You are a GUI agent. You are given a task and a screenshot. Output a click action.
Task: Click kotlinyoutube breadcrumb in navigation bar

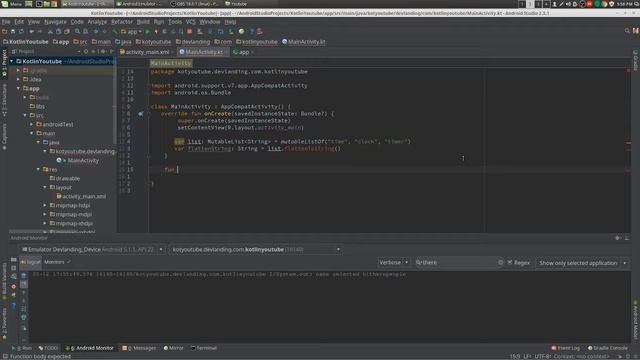pyautogui.click(x=257, y=42)
